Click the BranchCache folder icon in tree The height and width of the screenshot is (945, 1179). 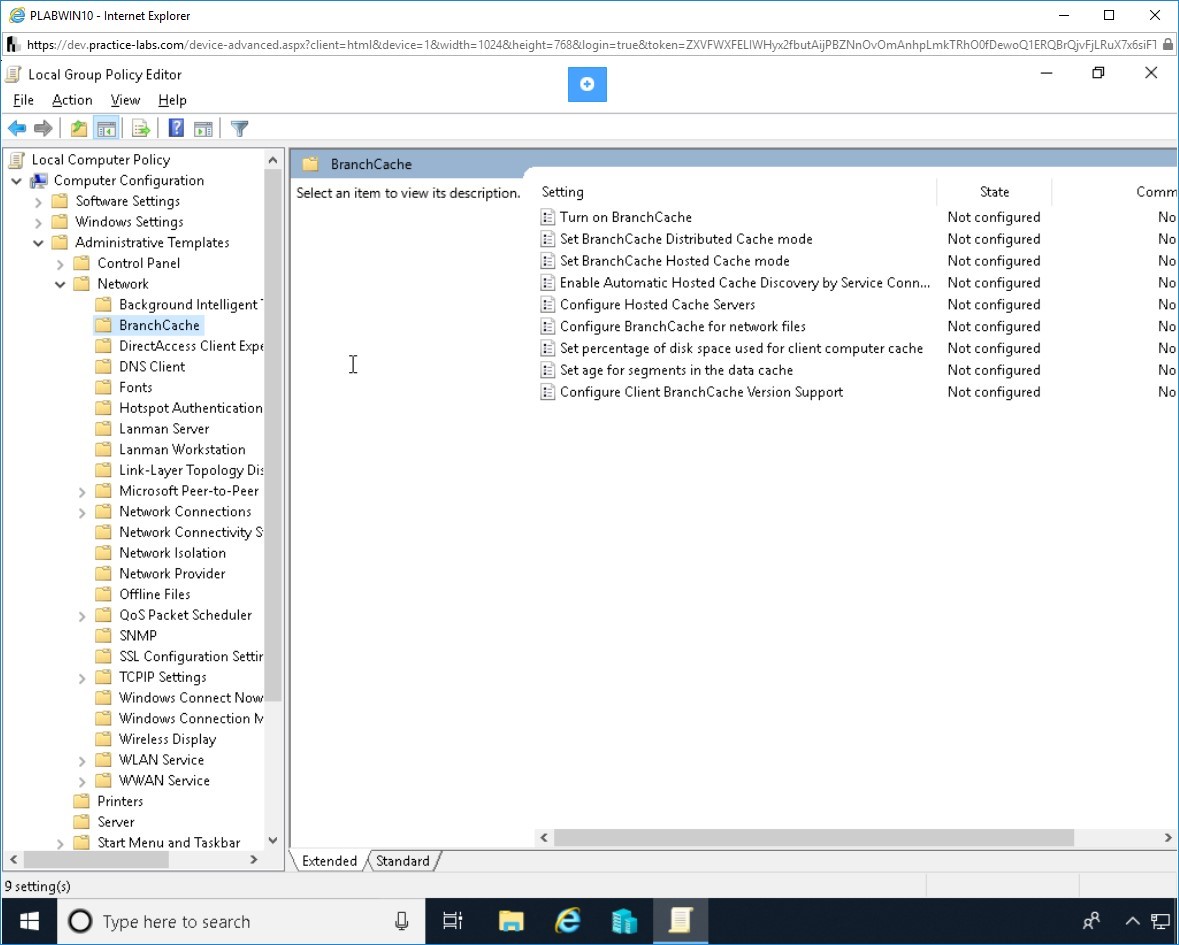(103, 326)
